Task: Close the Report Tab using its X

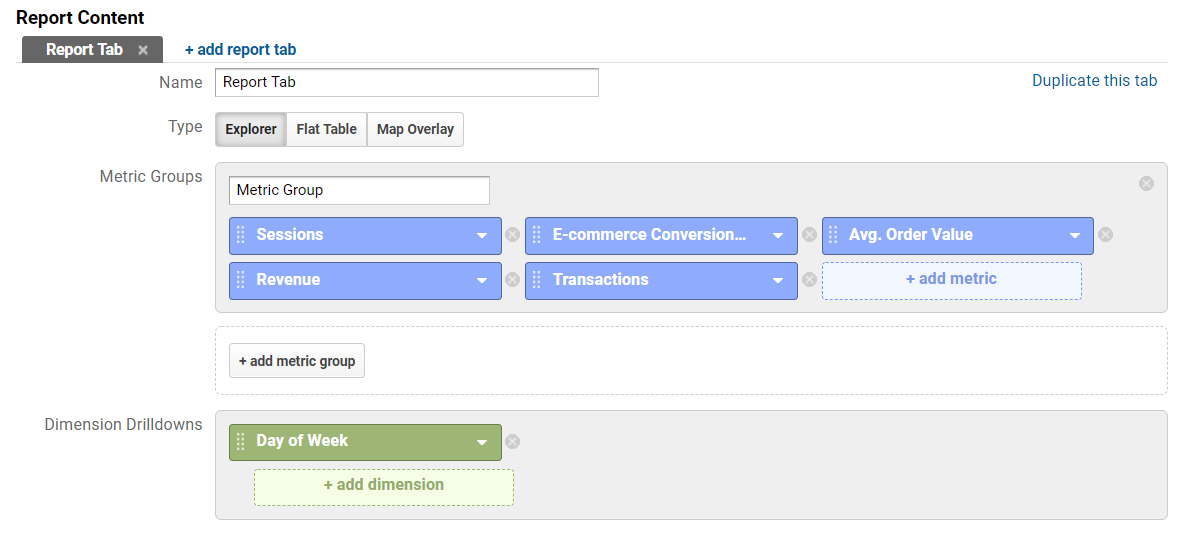Action: click(143, 50)
